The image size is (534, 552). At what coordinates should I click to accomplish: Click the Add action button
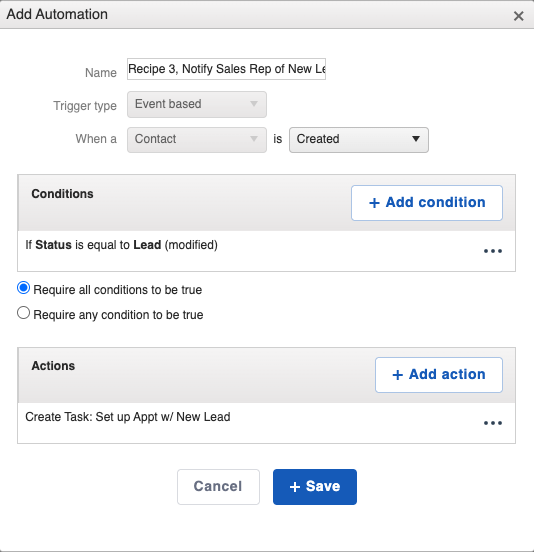[439, 375]
